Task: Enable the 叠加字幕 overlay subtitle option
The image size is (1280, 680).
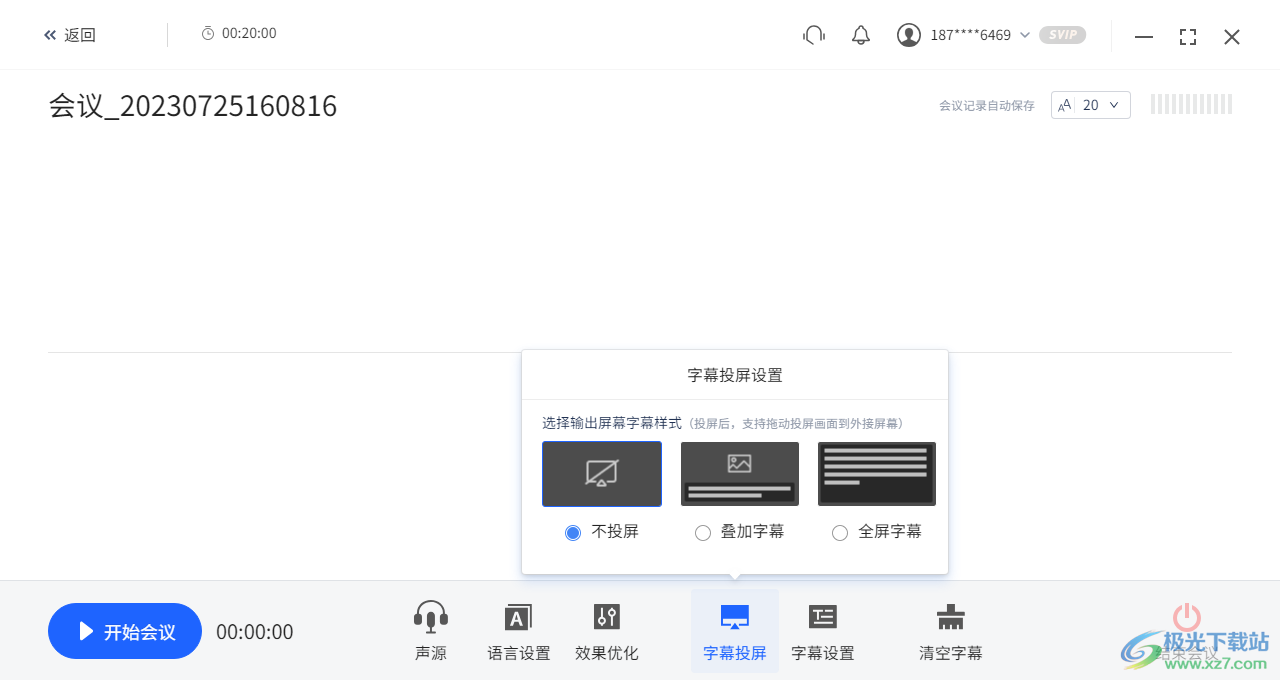Action: point(703,533)
